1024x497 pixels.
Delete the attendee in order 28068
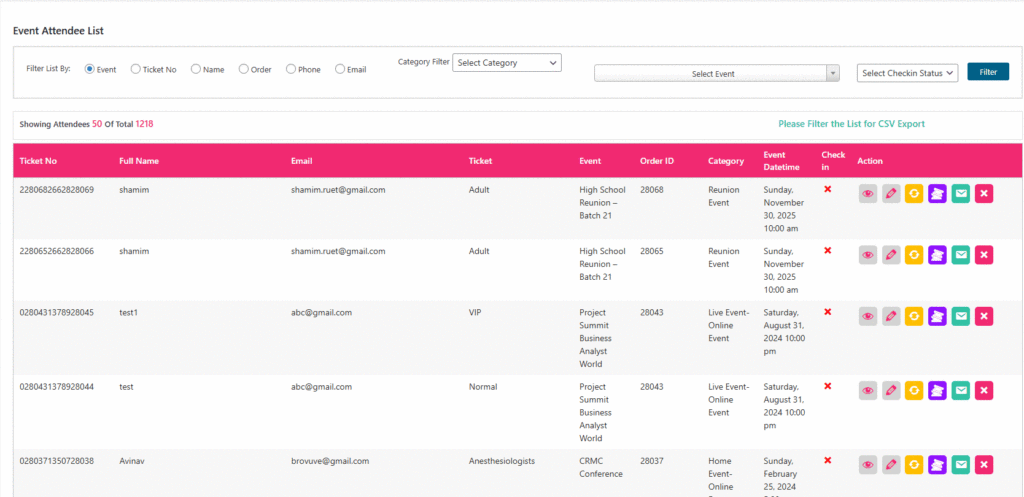point(984,194)
